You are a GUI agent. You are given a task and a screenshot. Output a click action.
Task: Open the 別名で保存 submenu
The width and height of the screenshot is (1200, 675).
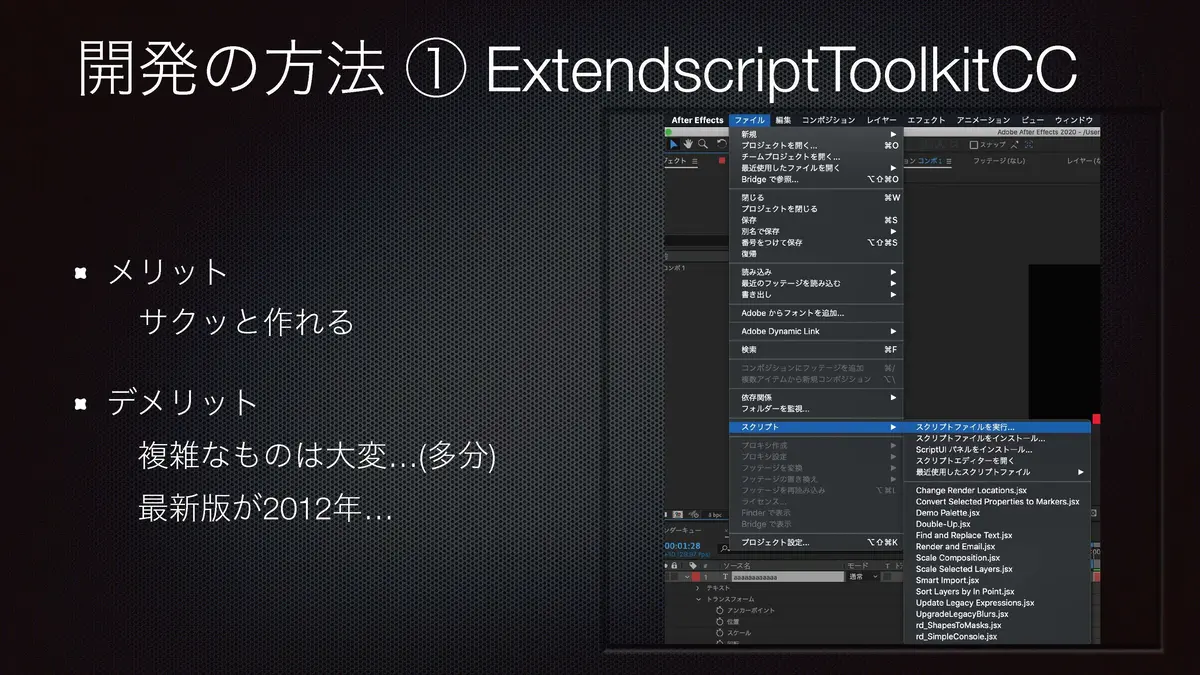(x=815, y=231)
